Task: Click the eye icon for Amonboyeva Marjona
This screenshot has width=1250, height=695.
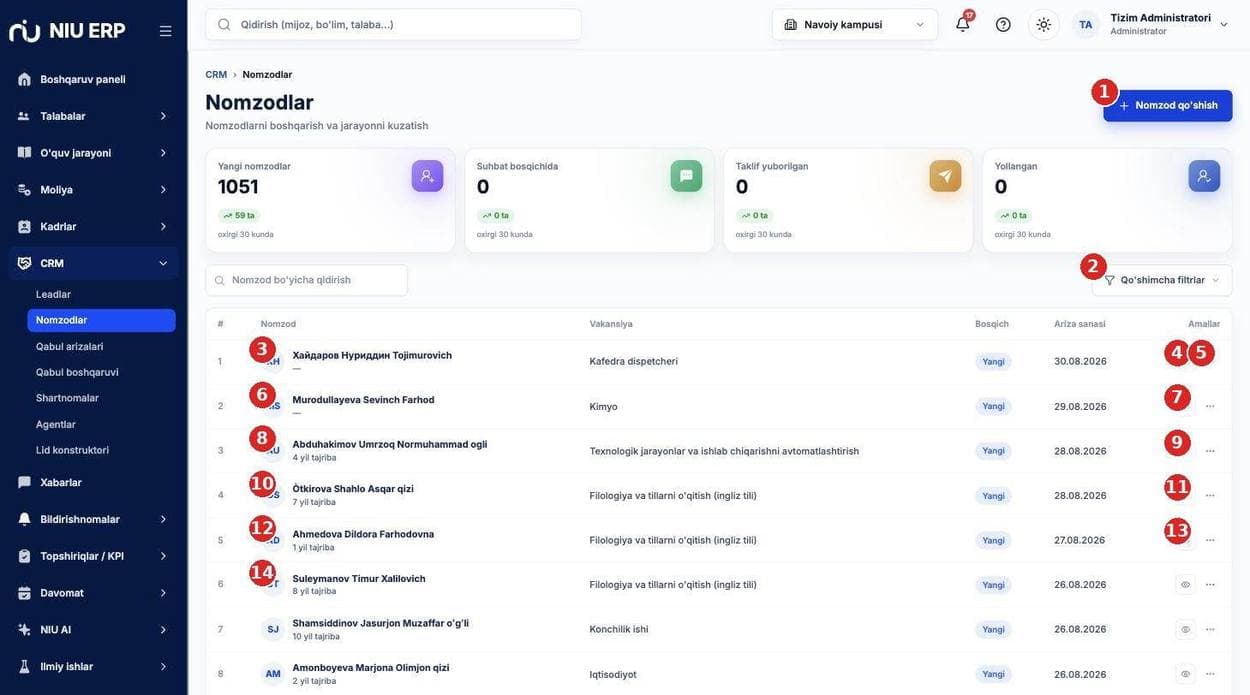Action: tap(1185, 674)
